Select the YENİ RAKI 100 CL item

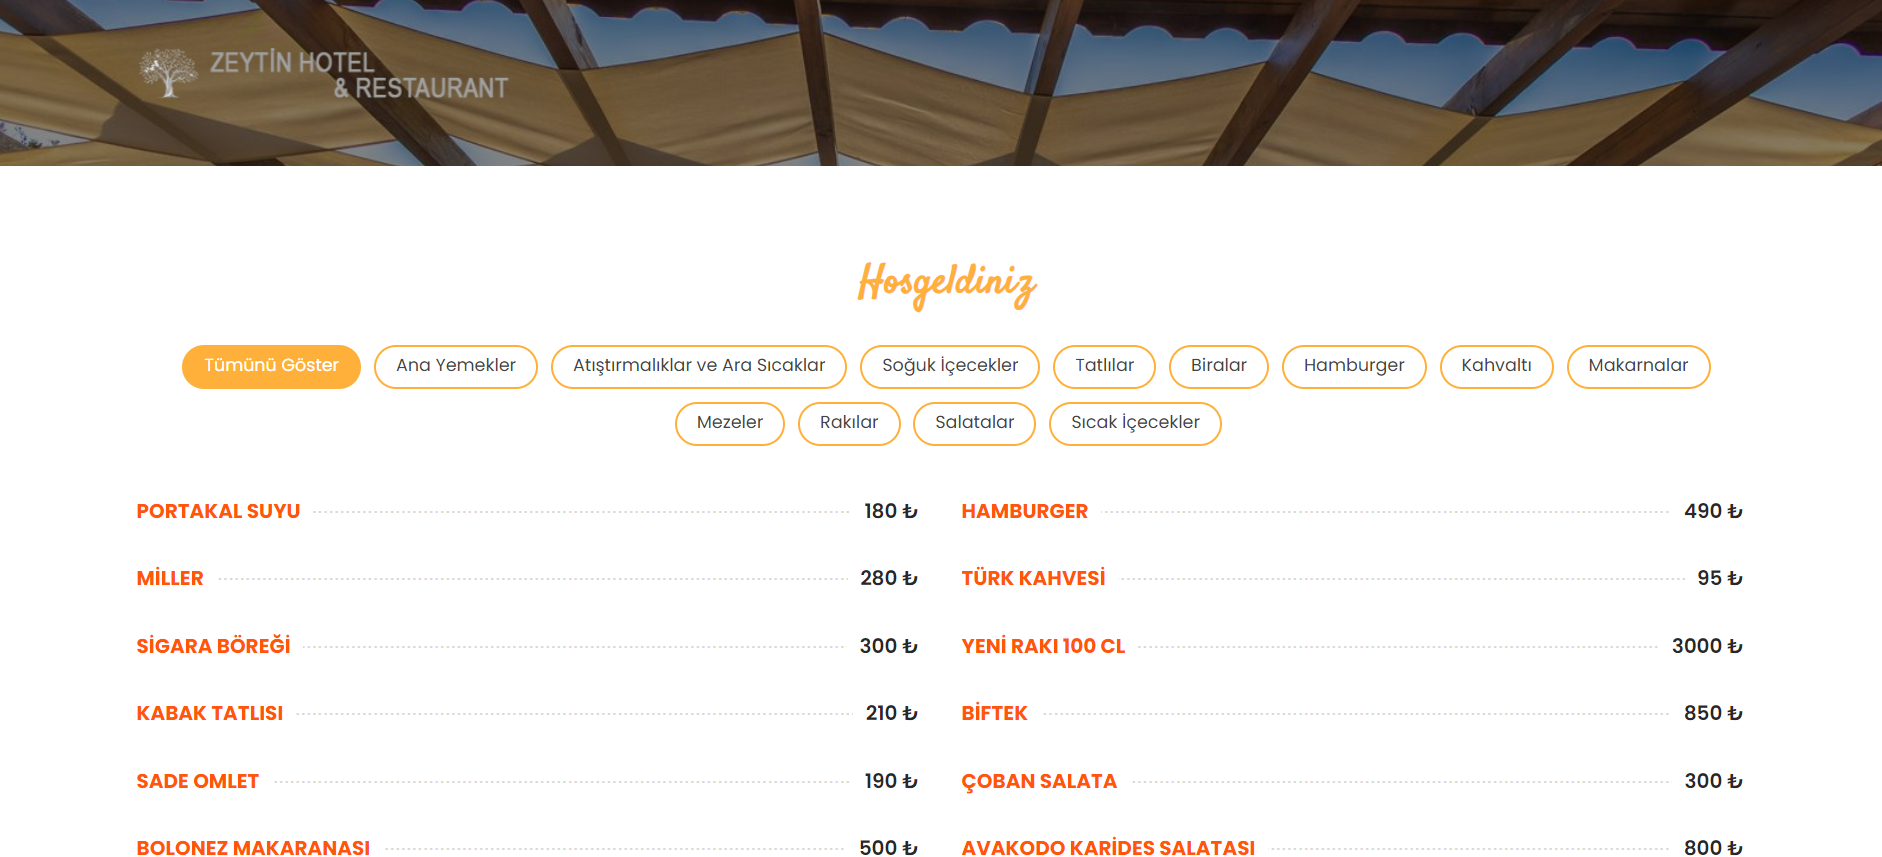click(x=1043, y=646)
